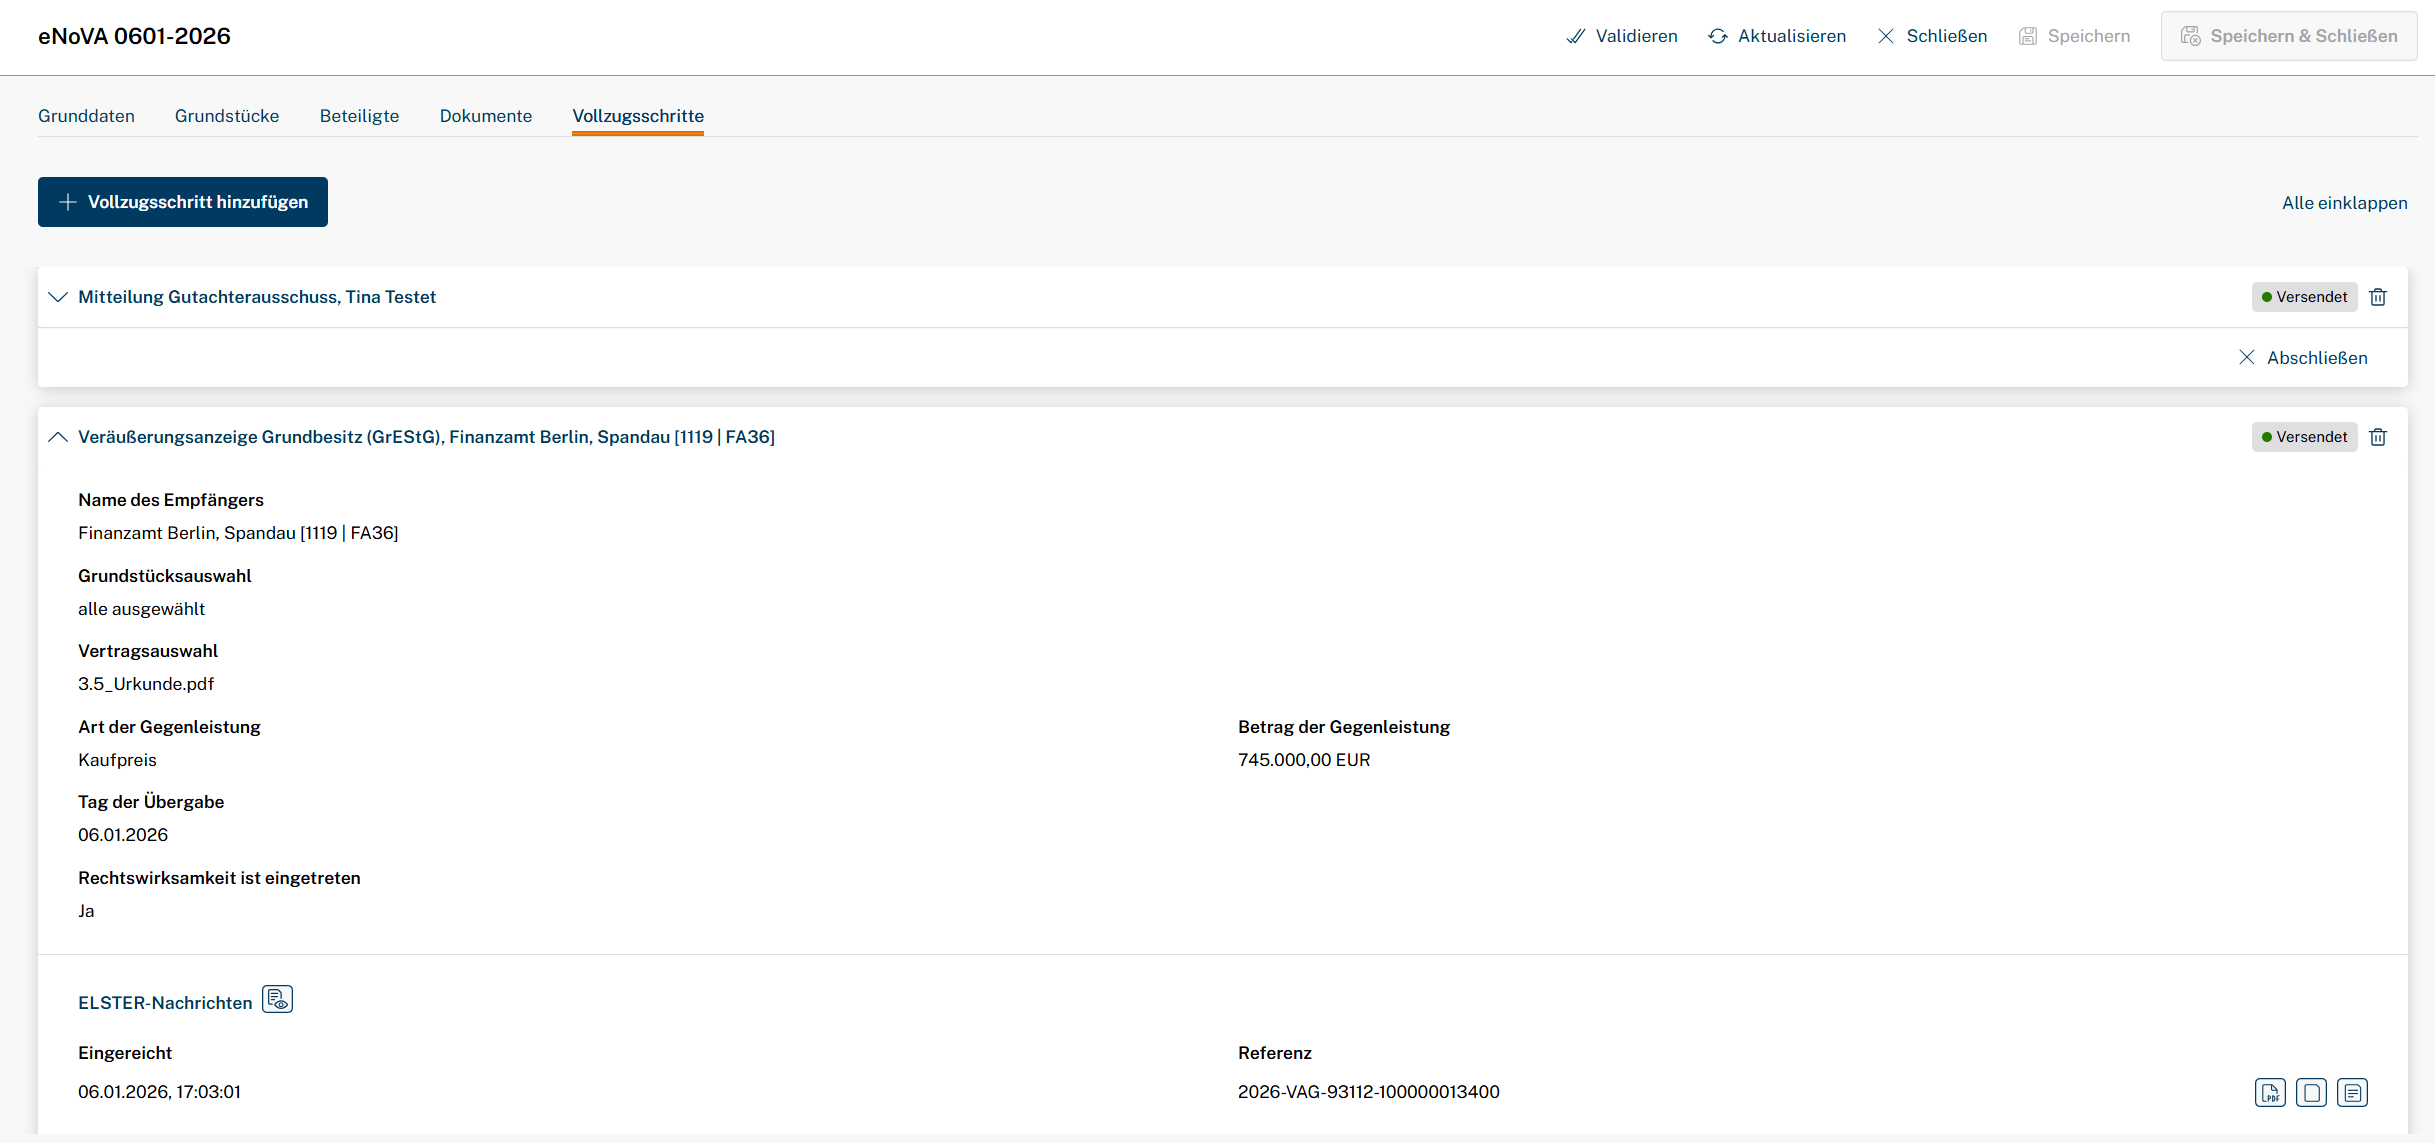
Task: Click the Speichern save button
Action: click(2074, 36)
